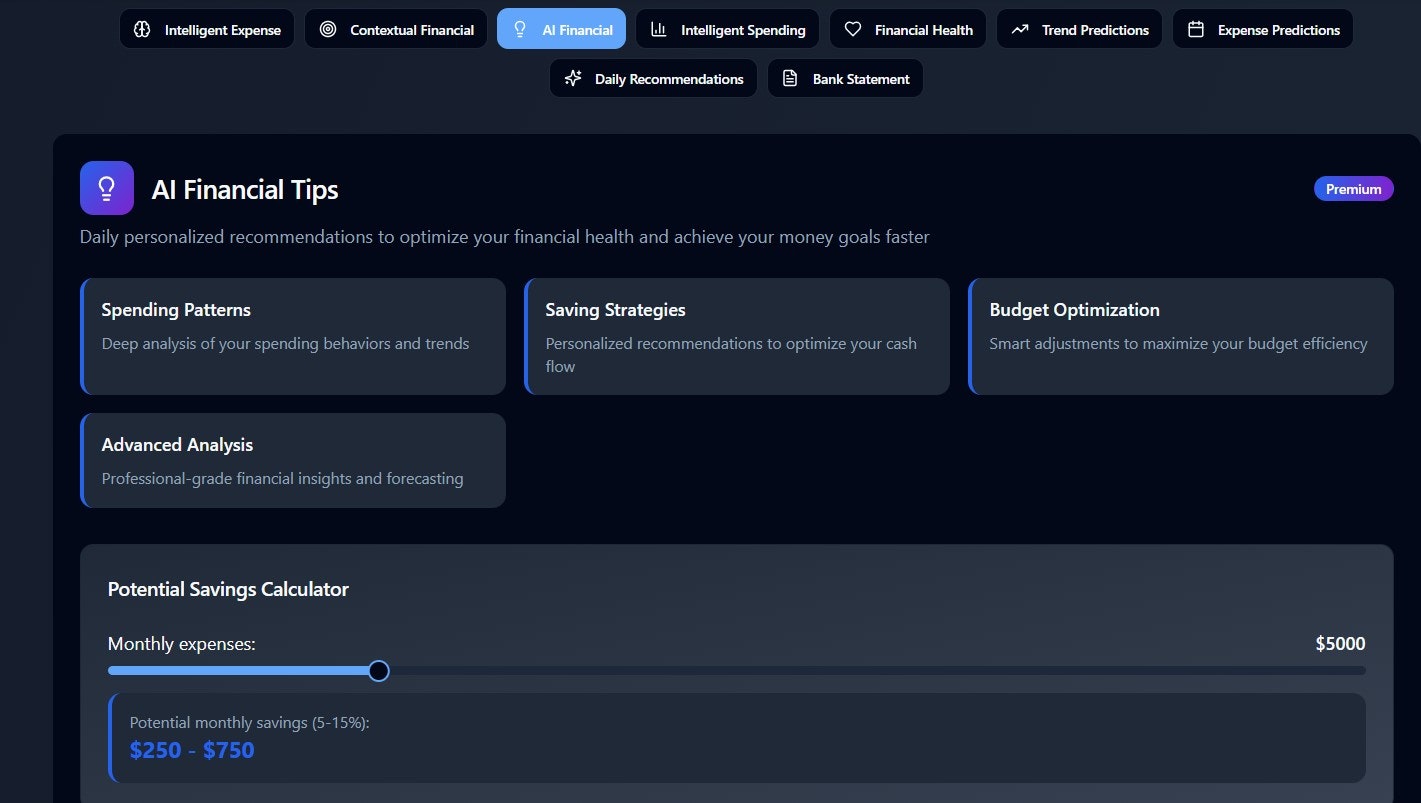The image size is (1421, 803).
Task: Click the Monthly expenses slider handle
Action: (x=378, y=670)
